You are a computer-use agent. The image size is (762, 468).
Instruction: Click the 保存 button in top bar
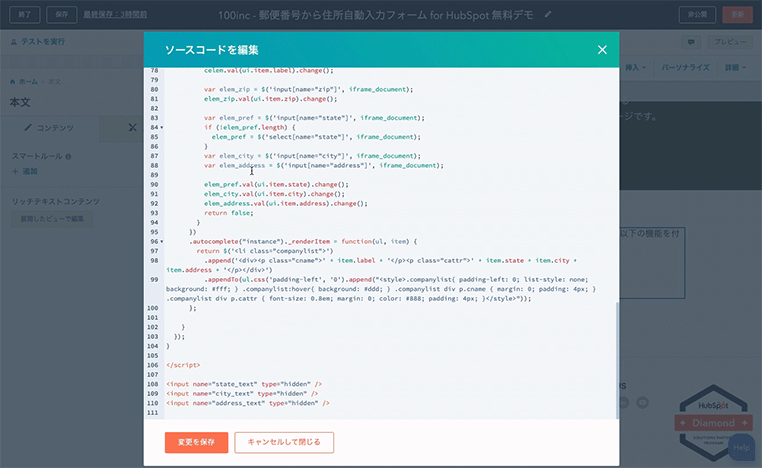pyautogui.click(x=62, y=15)
